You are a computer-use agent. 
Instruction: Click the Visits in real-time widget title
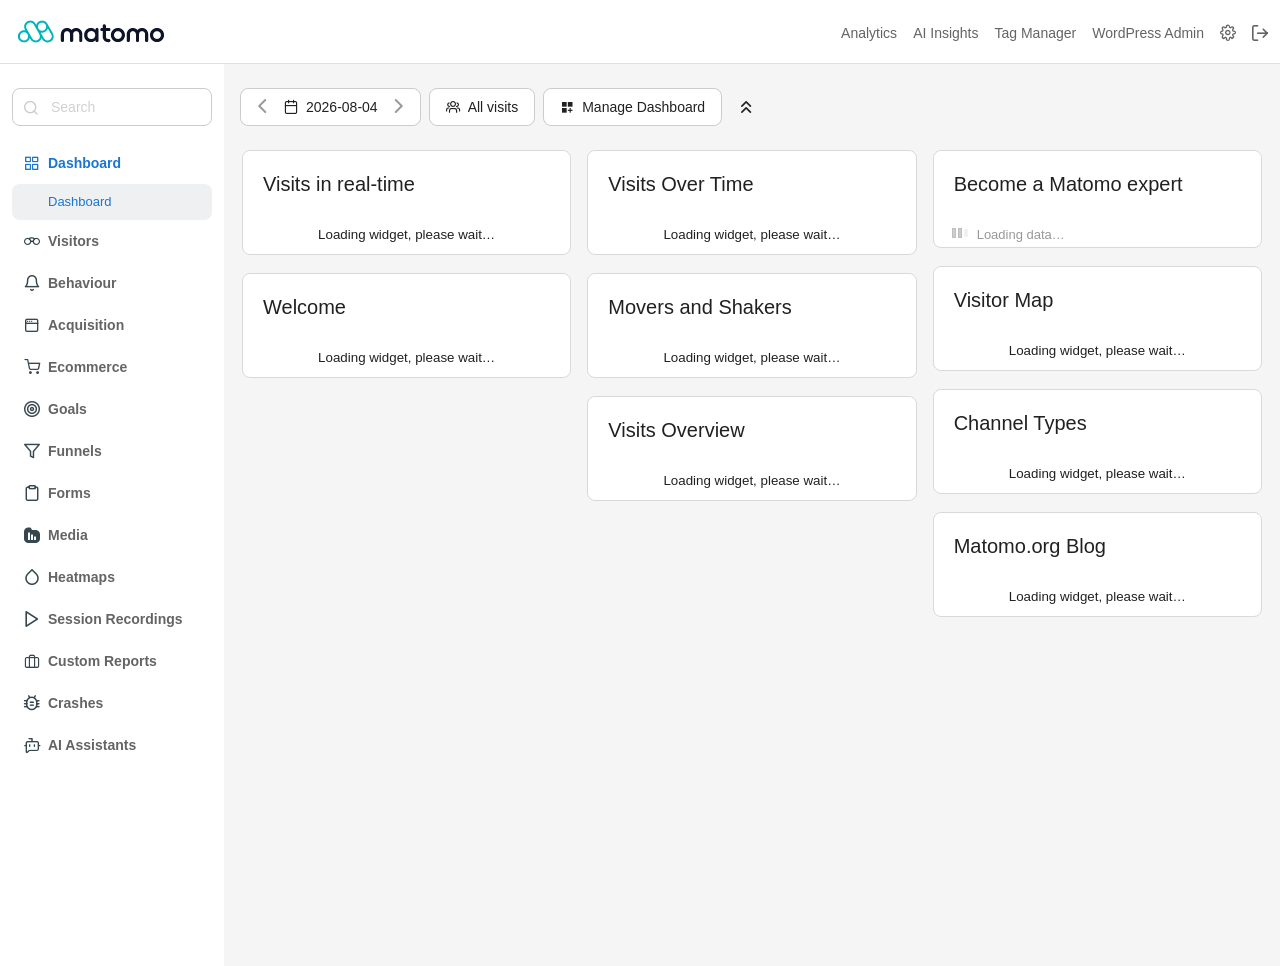(x=339, y=184)
